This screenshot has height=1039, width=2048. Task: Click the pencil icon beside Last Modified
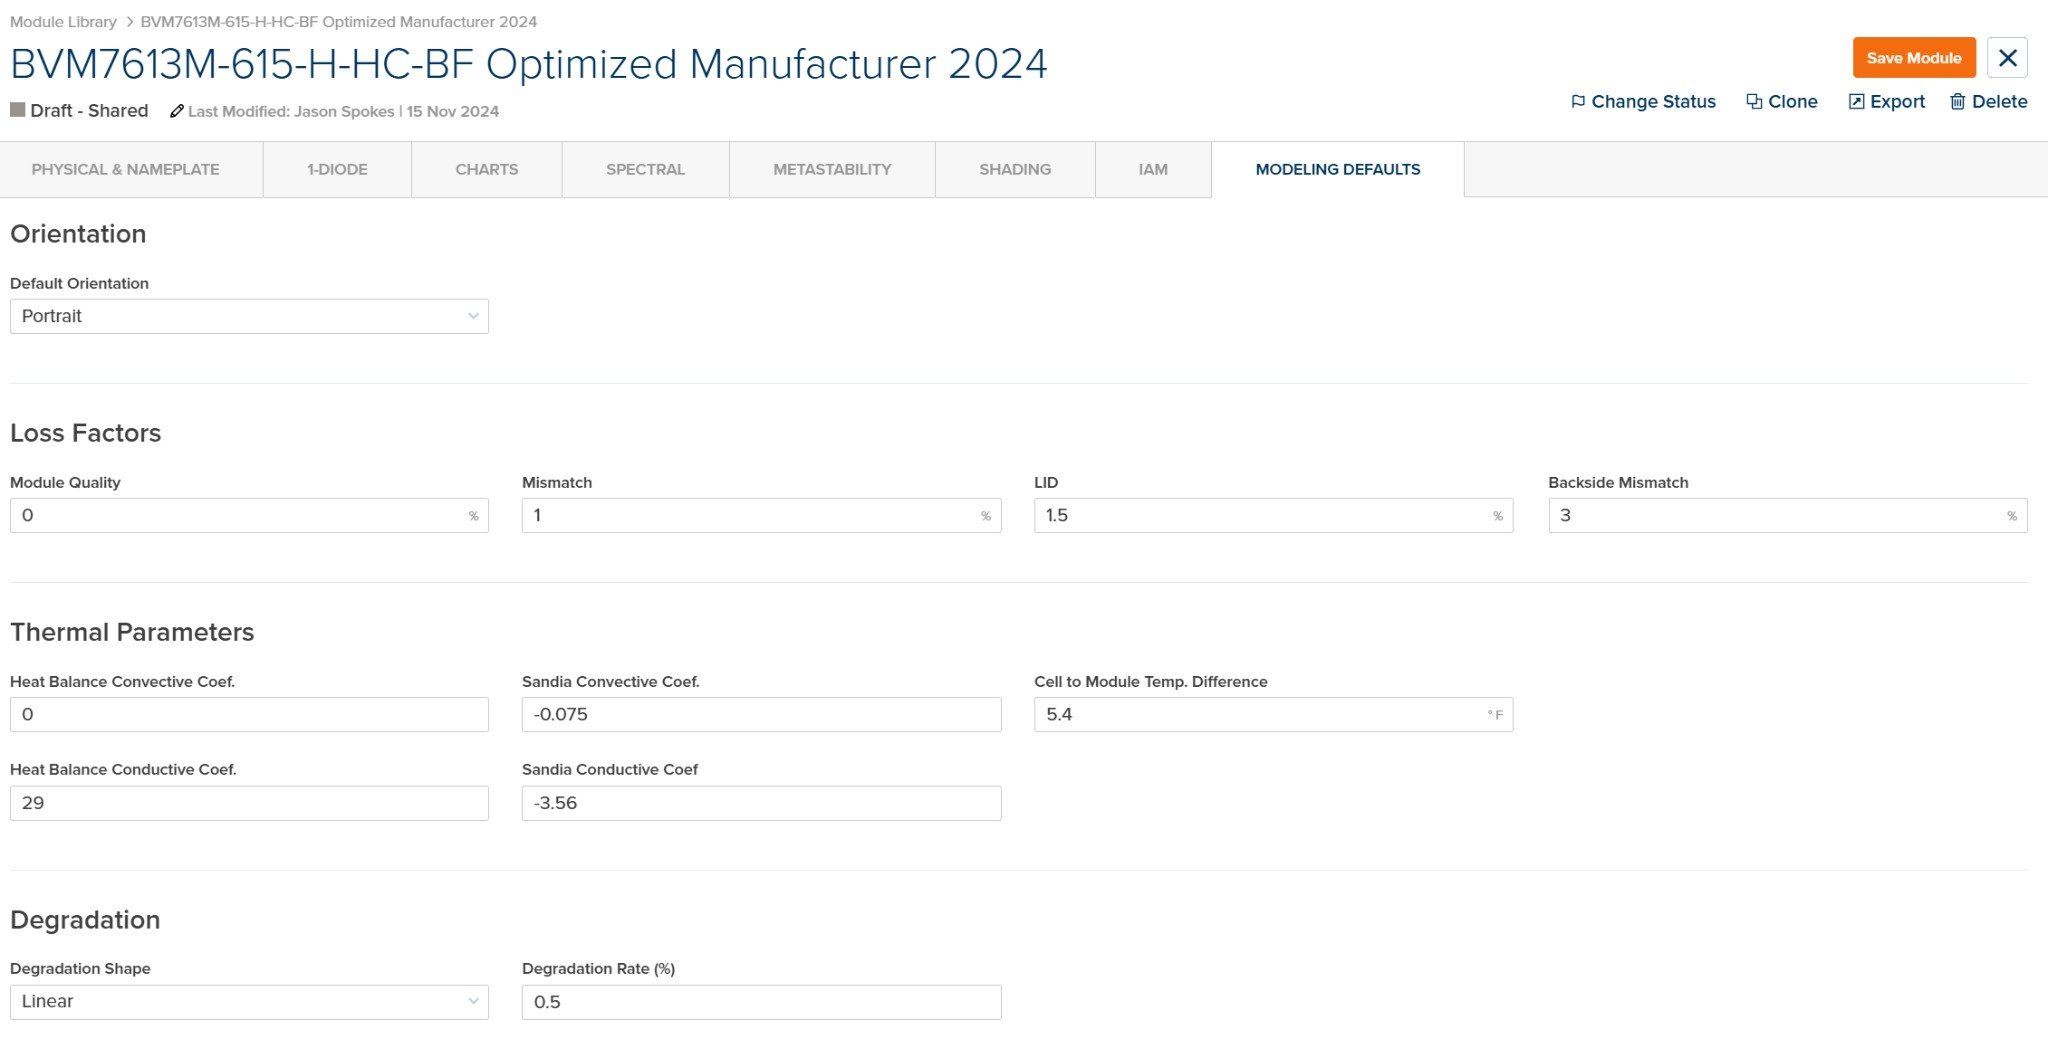pos(177,111)
